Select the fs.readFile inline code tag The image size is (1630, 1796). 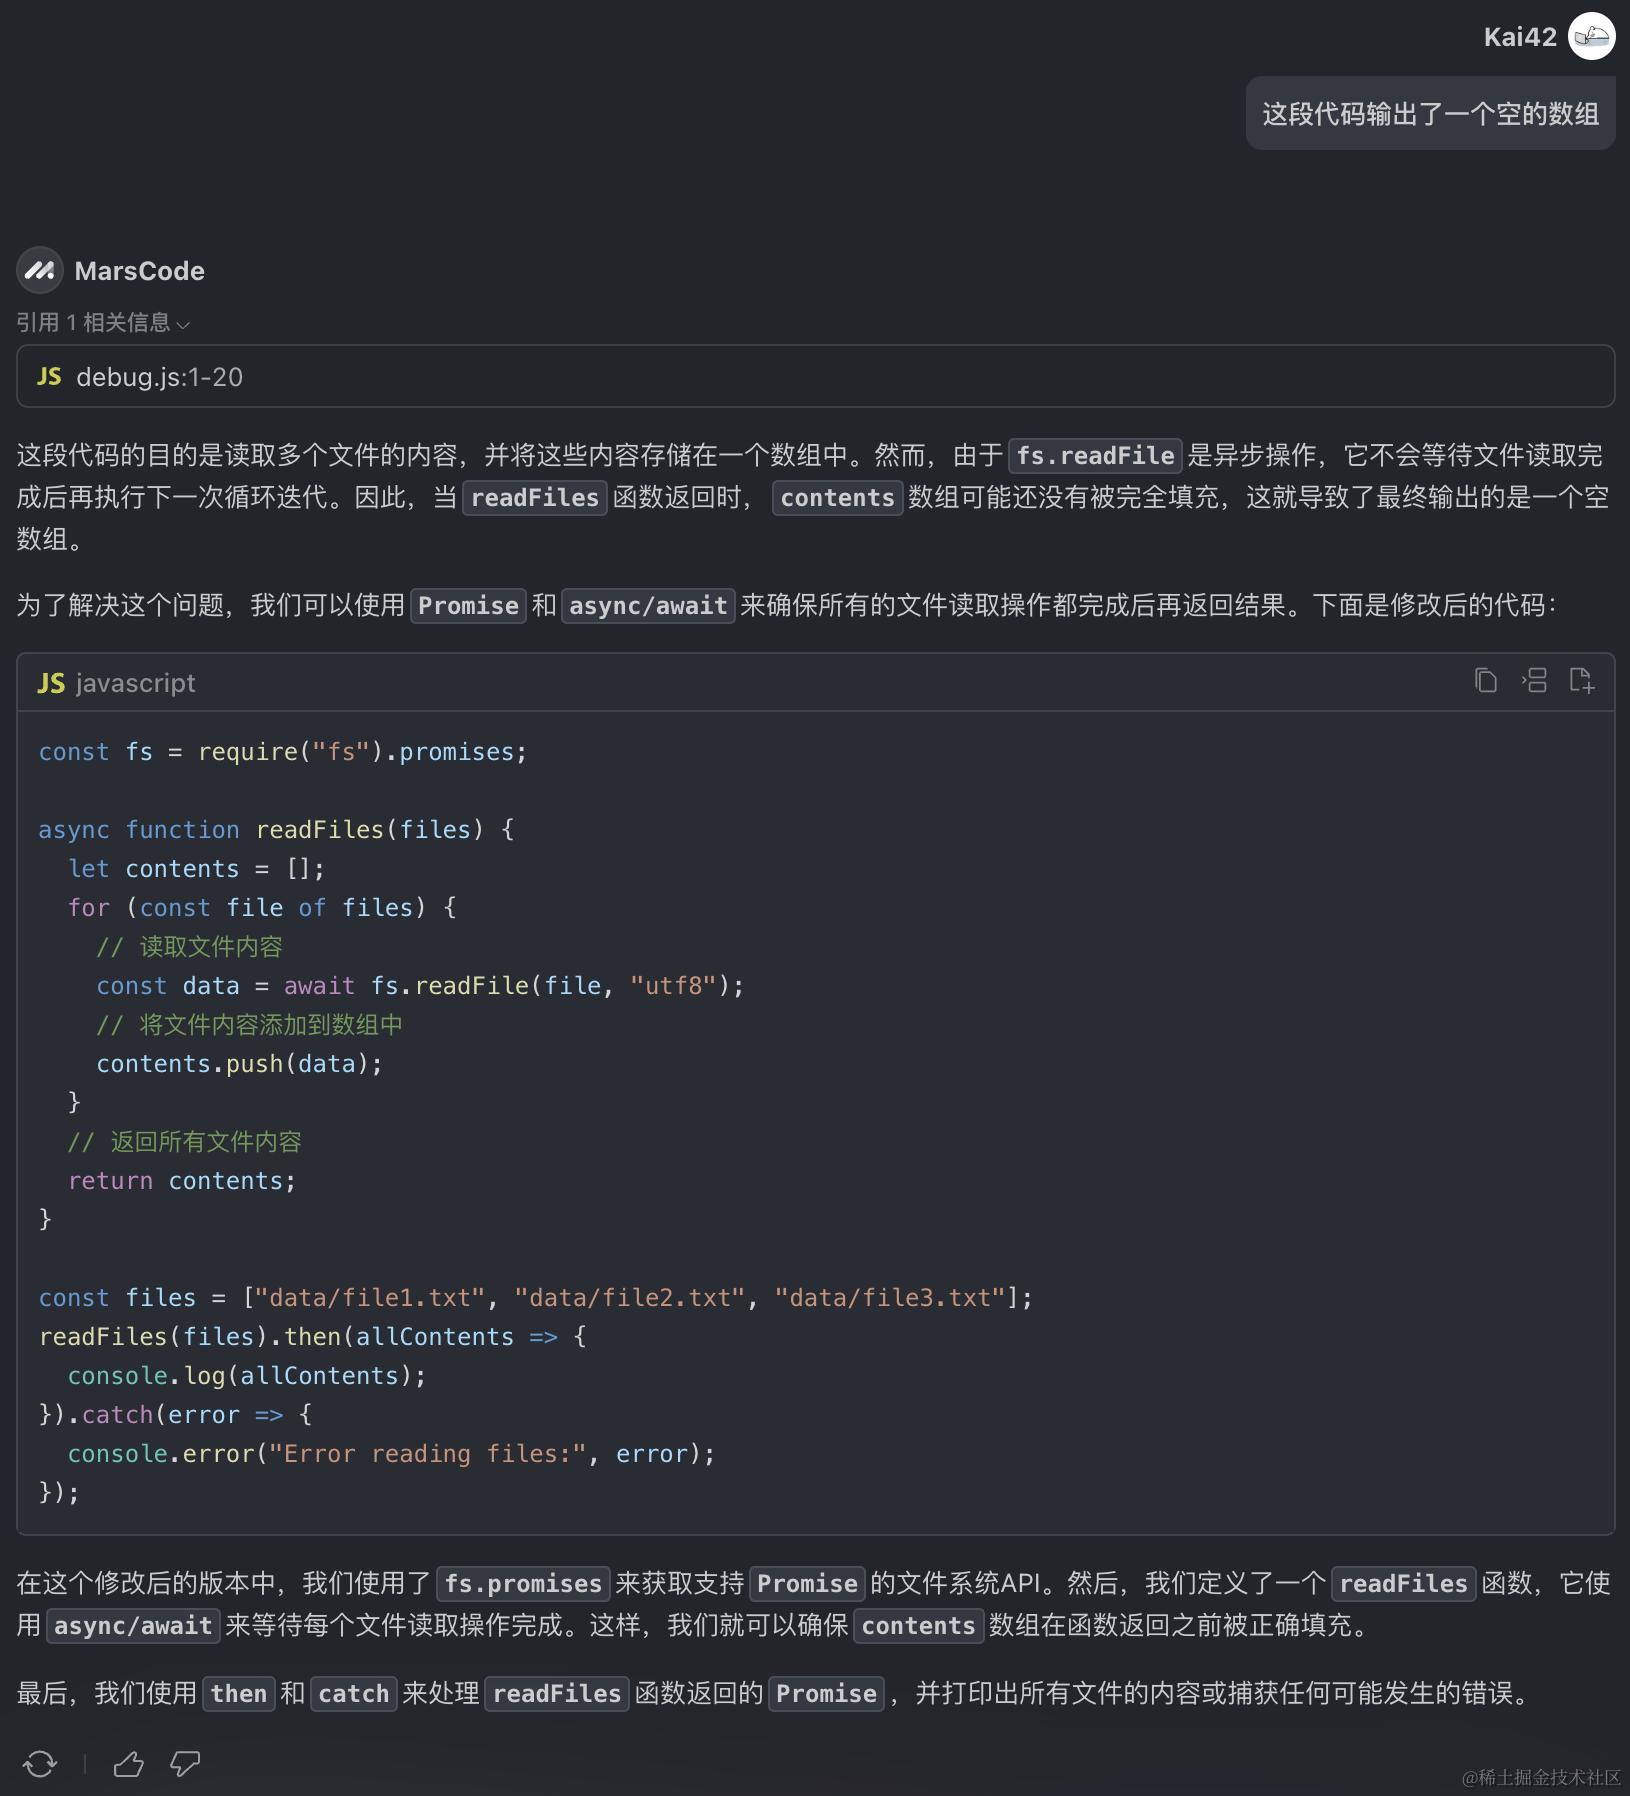tap(1096, 456)
